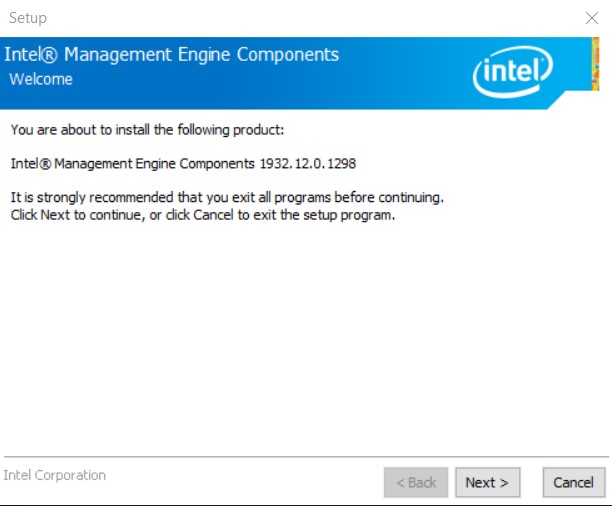Click the "strongly recommended" sentence
Screen dimensions: 612x506
226,197
